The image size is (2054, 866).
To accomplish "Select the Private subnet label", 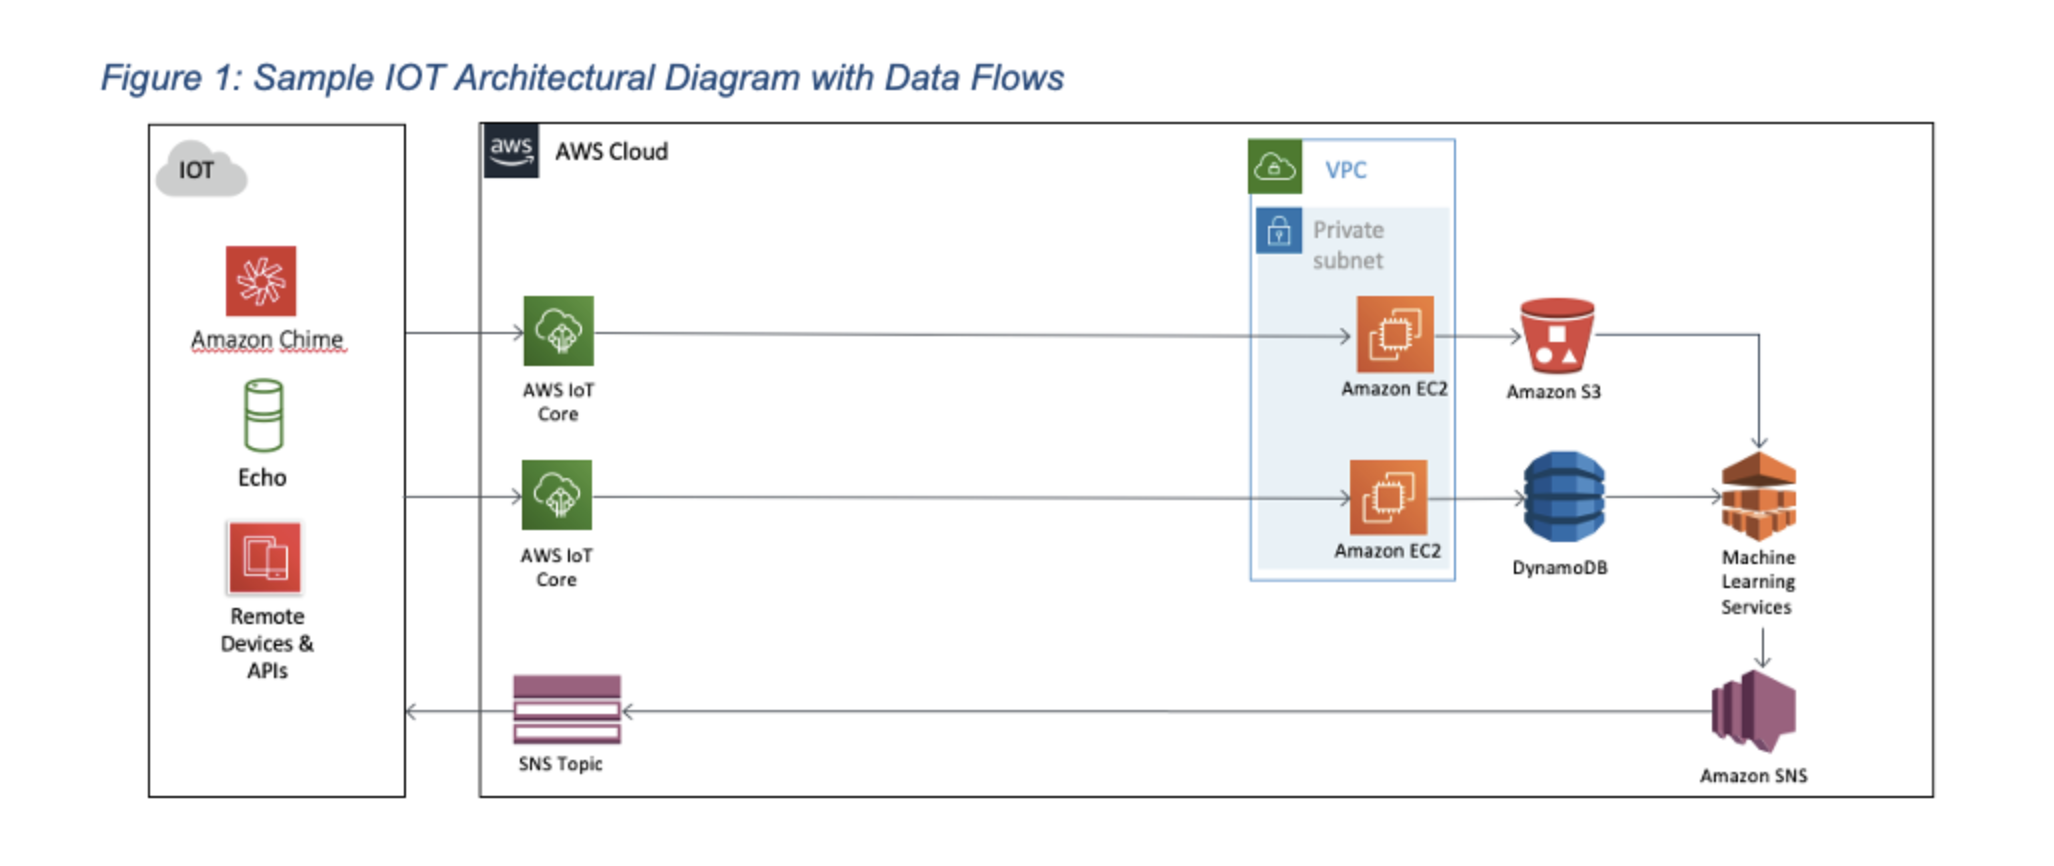I will (x=1348, y=245).
